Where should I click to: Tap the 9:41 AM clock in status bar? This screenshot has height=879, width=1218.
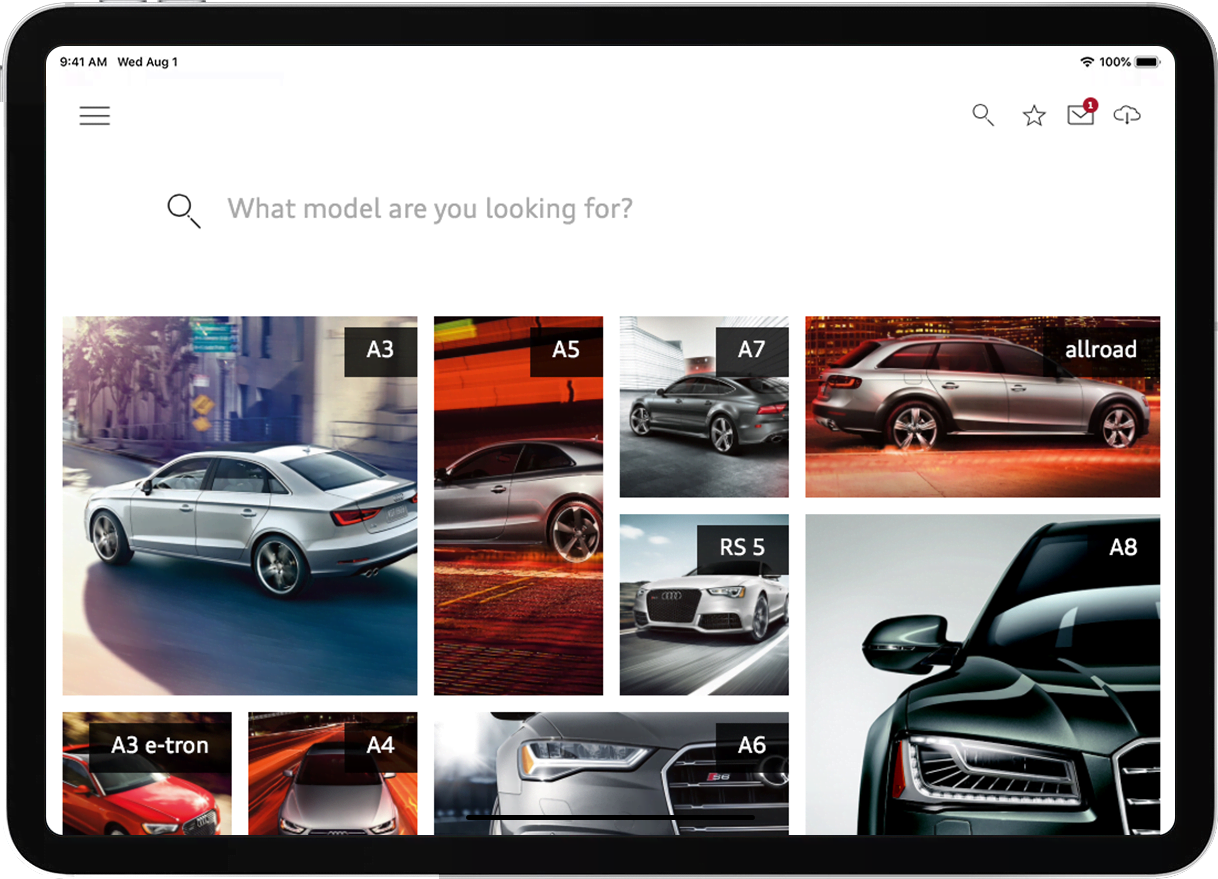point(84,62)
